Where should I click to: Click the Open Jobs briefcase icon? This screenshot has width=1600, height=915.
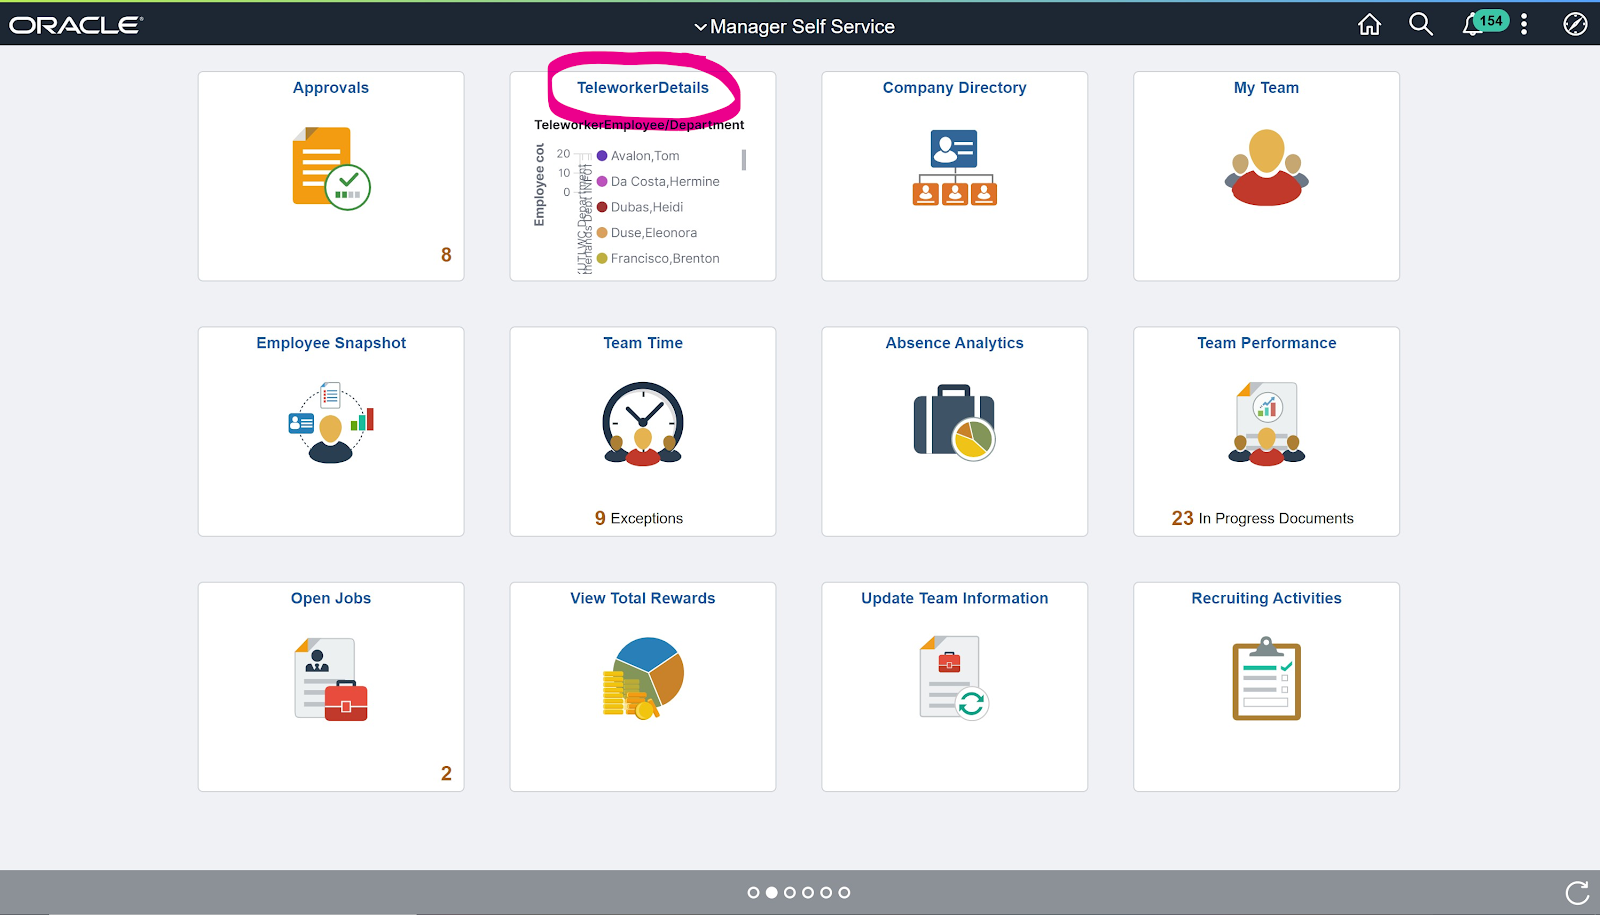point(331,679)
